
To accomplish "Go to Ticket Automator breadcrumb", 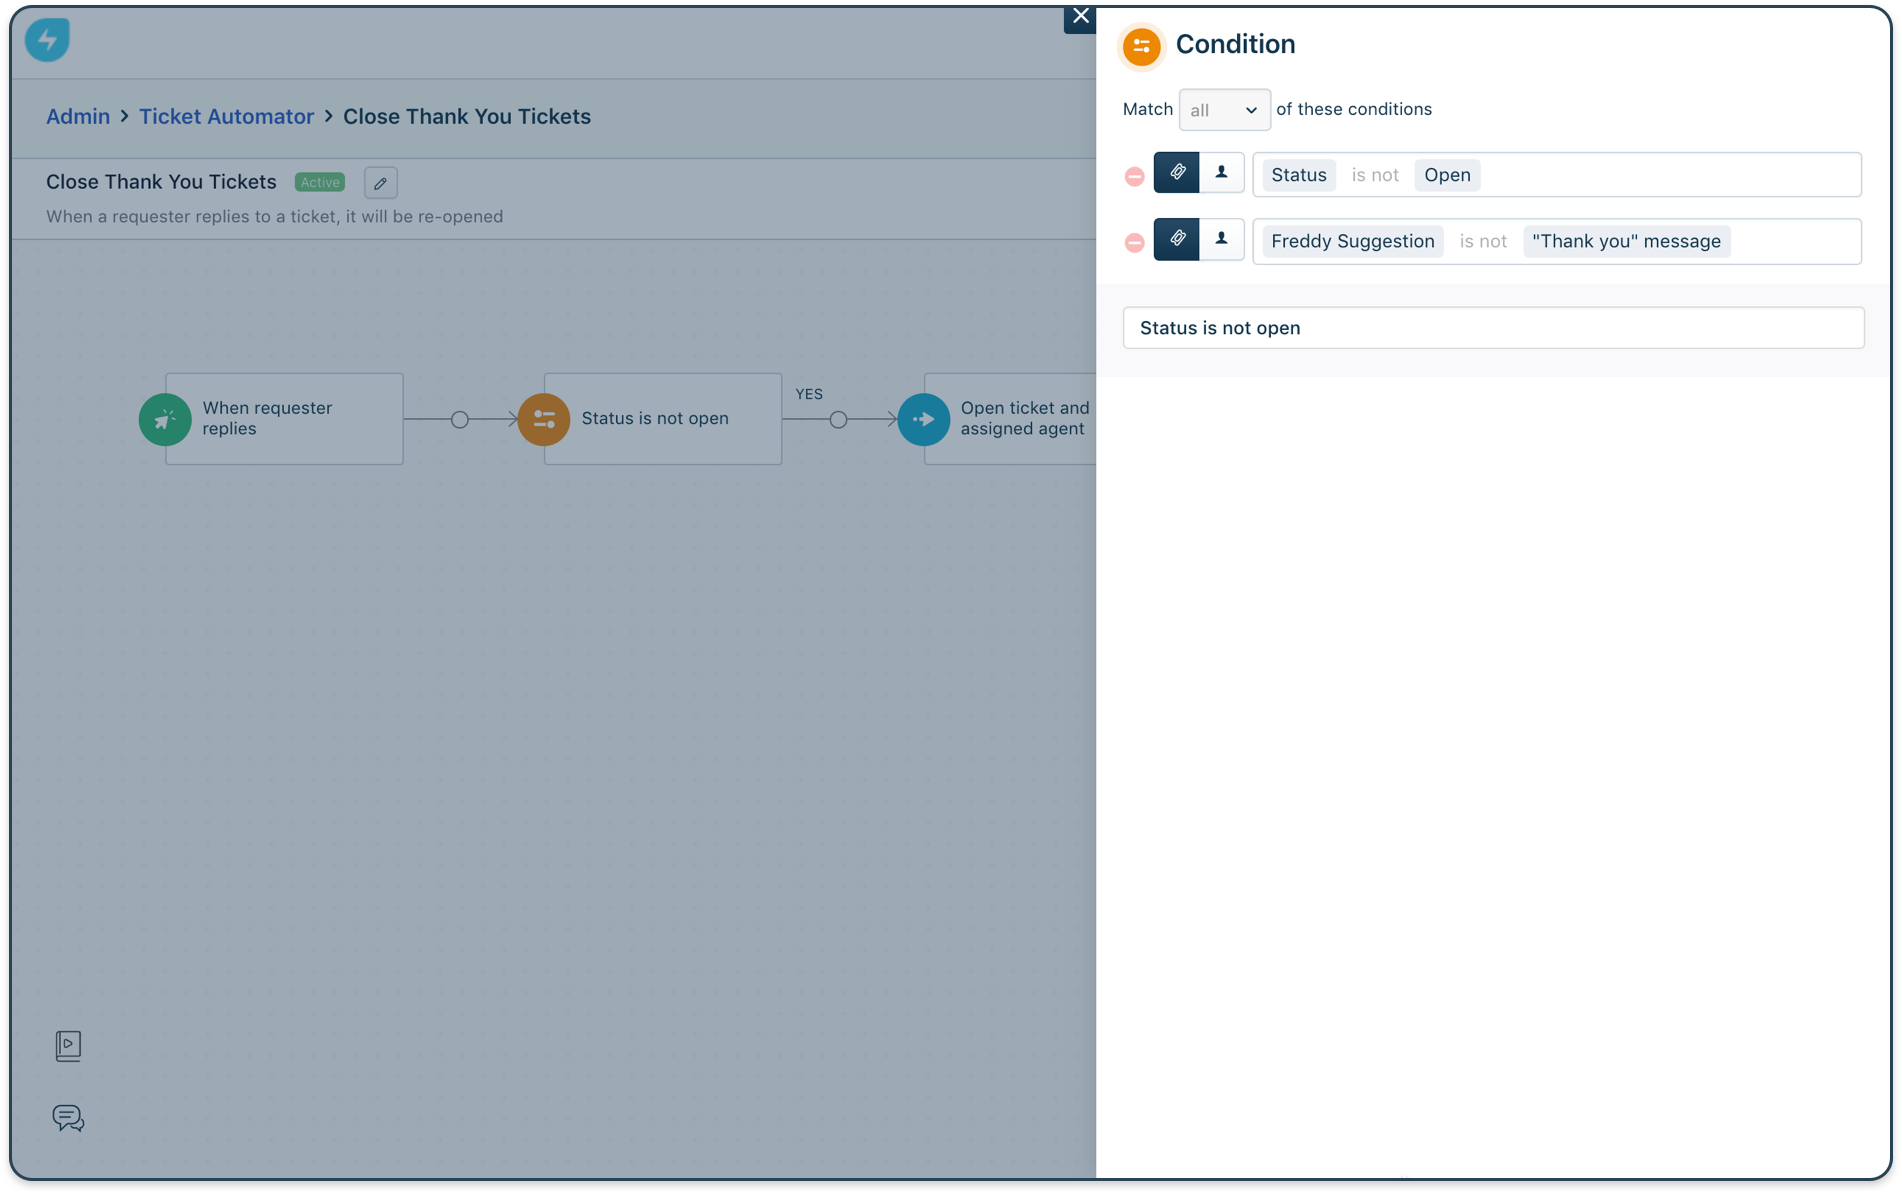I will coord(226,116).
